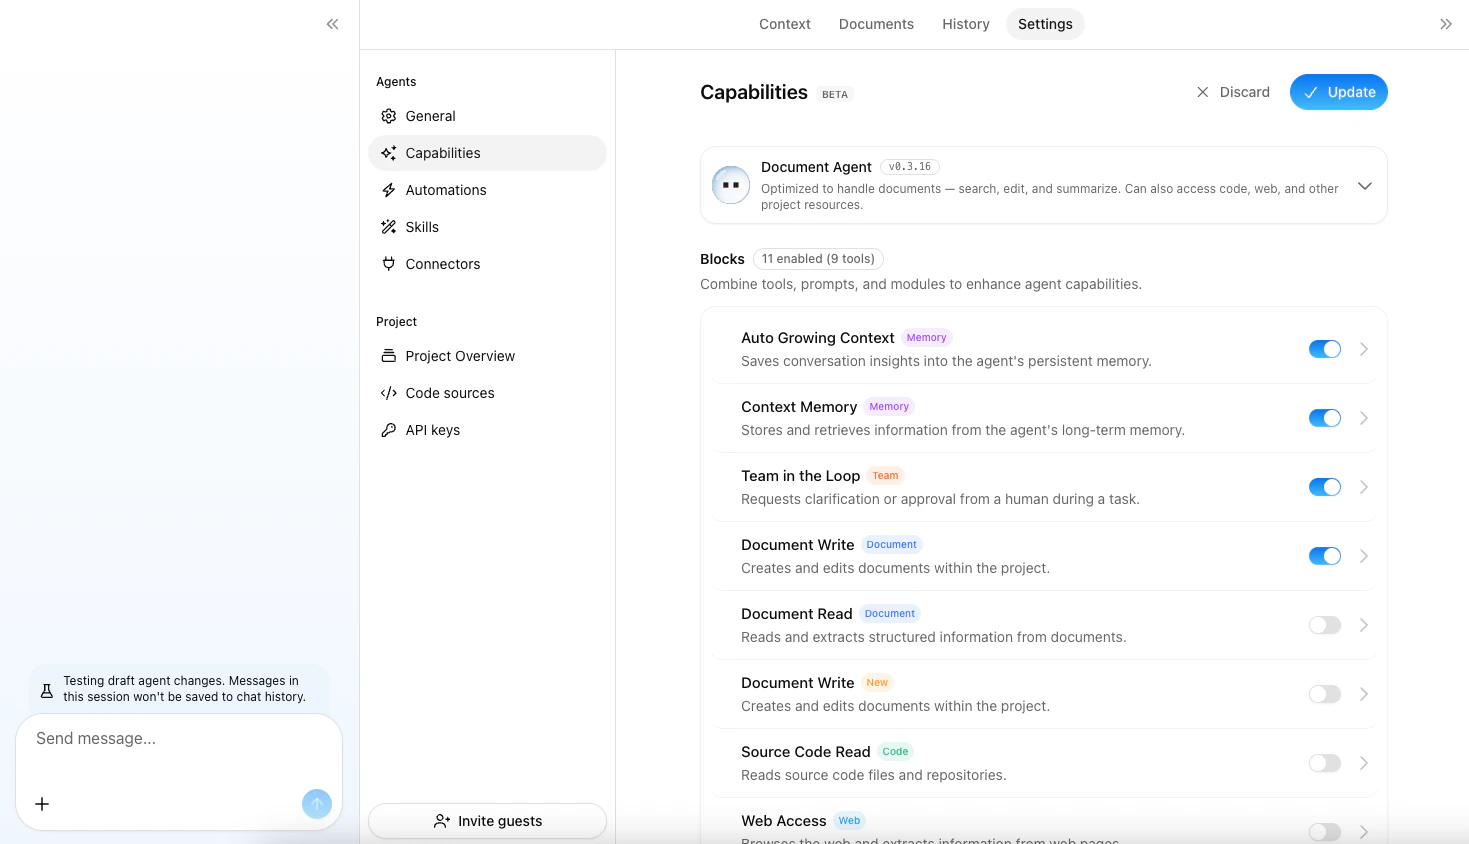Viewport: 1469px width, 844px height.
Task: Click the Document Agent avatar face
Action: (x=731, y=185)
